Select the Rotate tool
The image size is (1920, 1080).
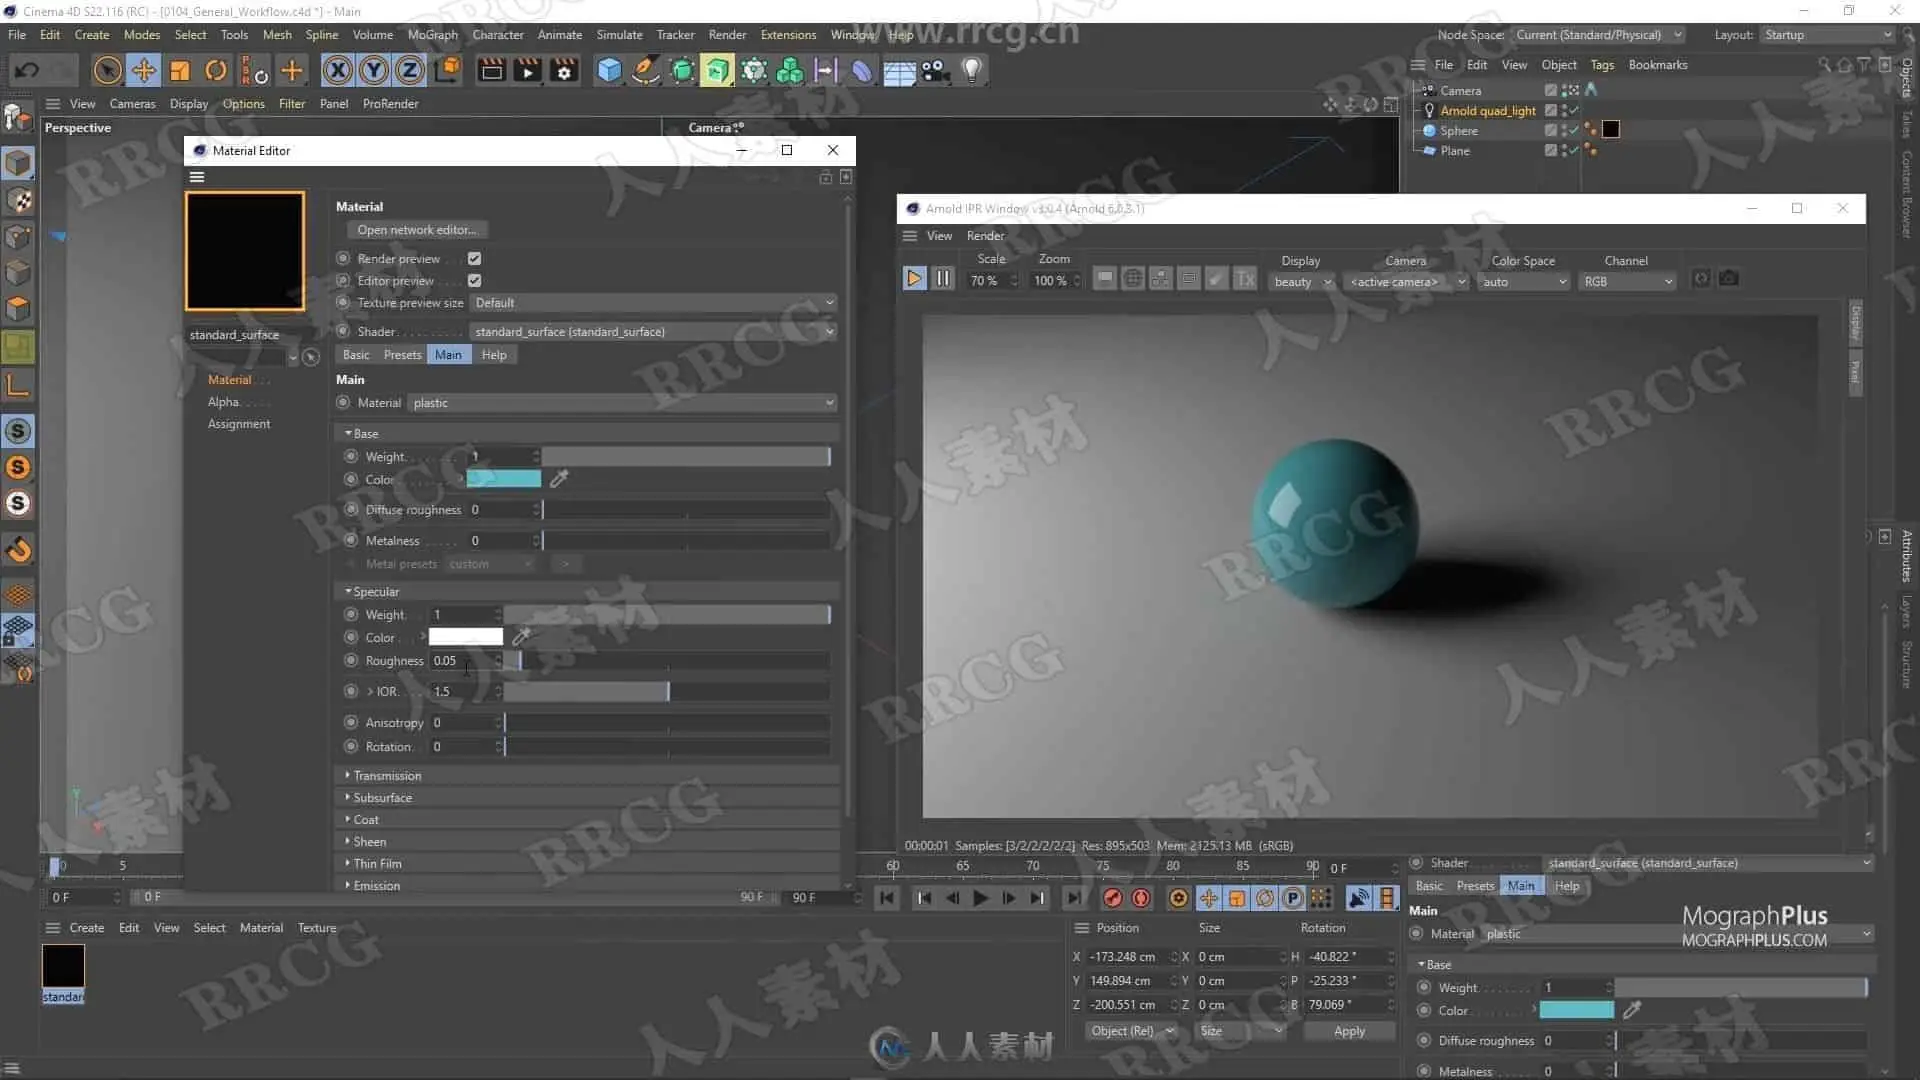coord(216,70)
